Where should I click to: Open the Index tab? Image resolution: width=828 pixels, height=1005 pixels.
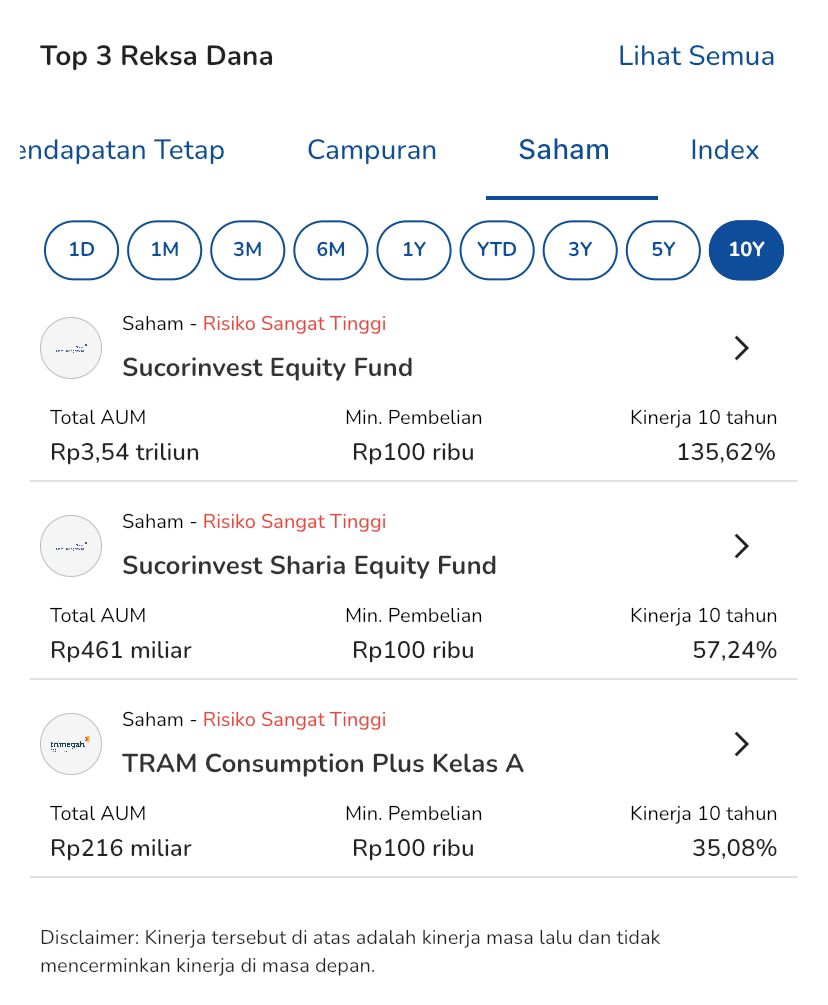click(x=725, y=150)
